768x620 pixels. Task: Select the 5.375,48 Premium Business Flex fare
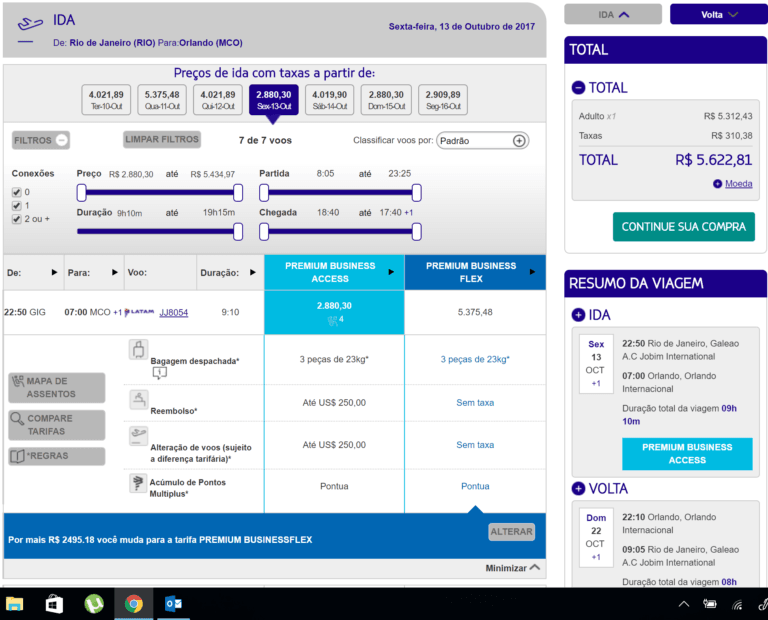[475, 312]
